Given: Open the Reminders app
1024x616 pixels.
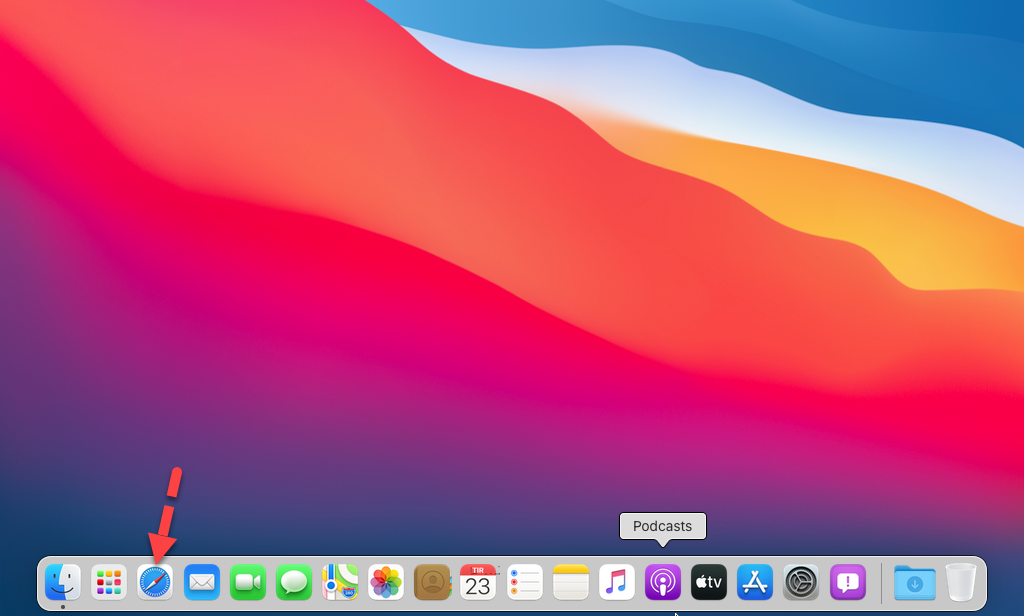Looking at the screenshot, I should tap(524, 581).
